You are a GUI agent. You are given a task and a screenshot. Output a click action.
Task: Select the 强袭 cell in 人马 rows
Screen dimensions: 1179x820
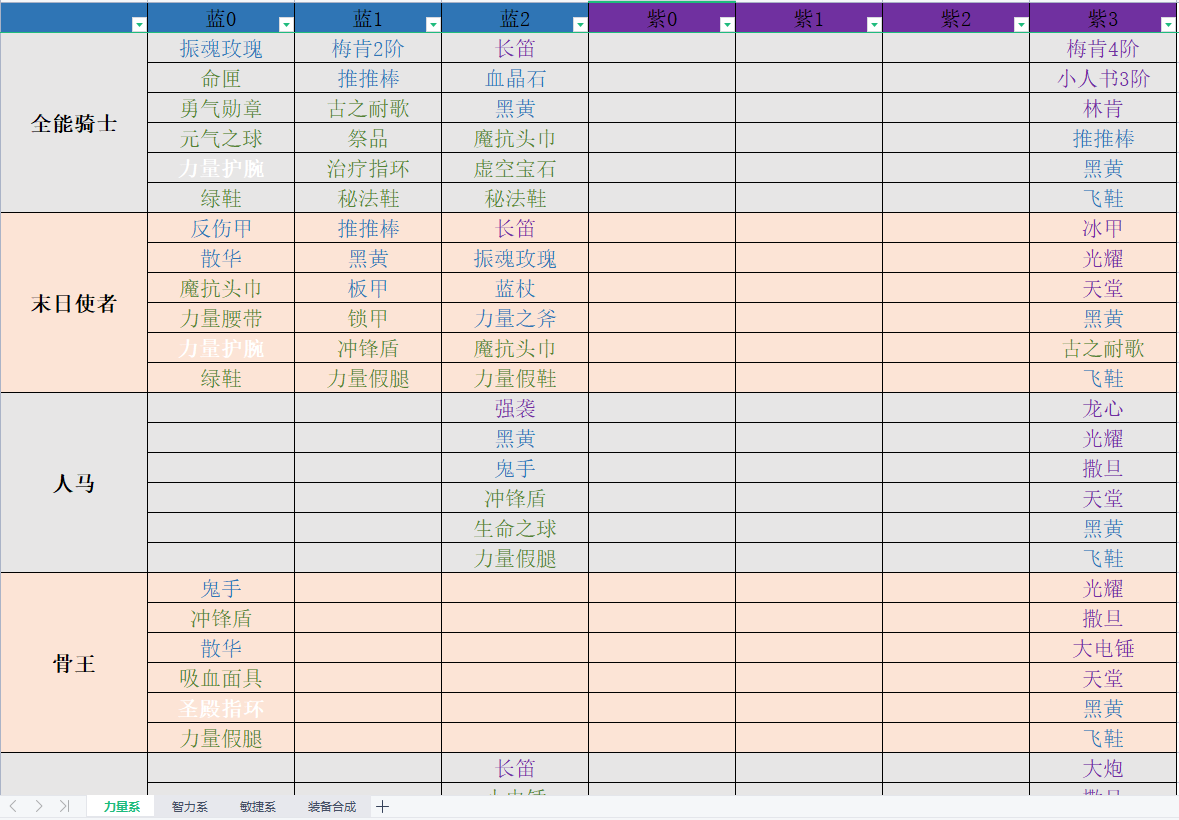pyautogui.click(x=515, y=408)
